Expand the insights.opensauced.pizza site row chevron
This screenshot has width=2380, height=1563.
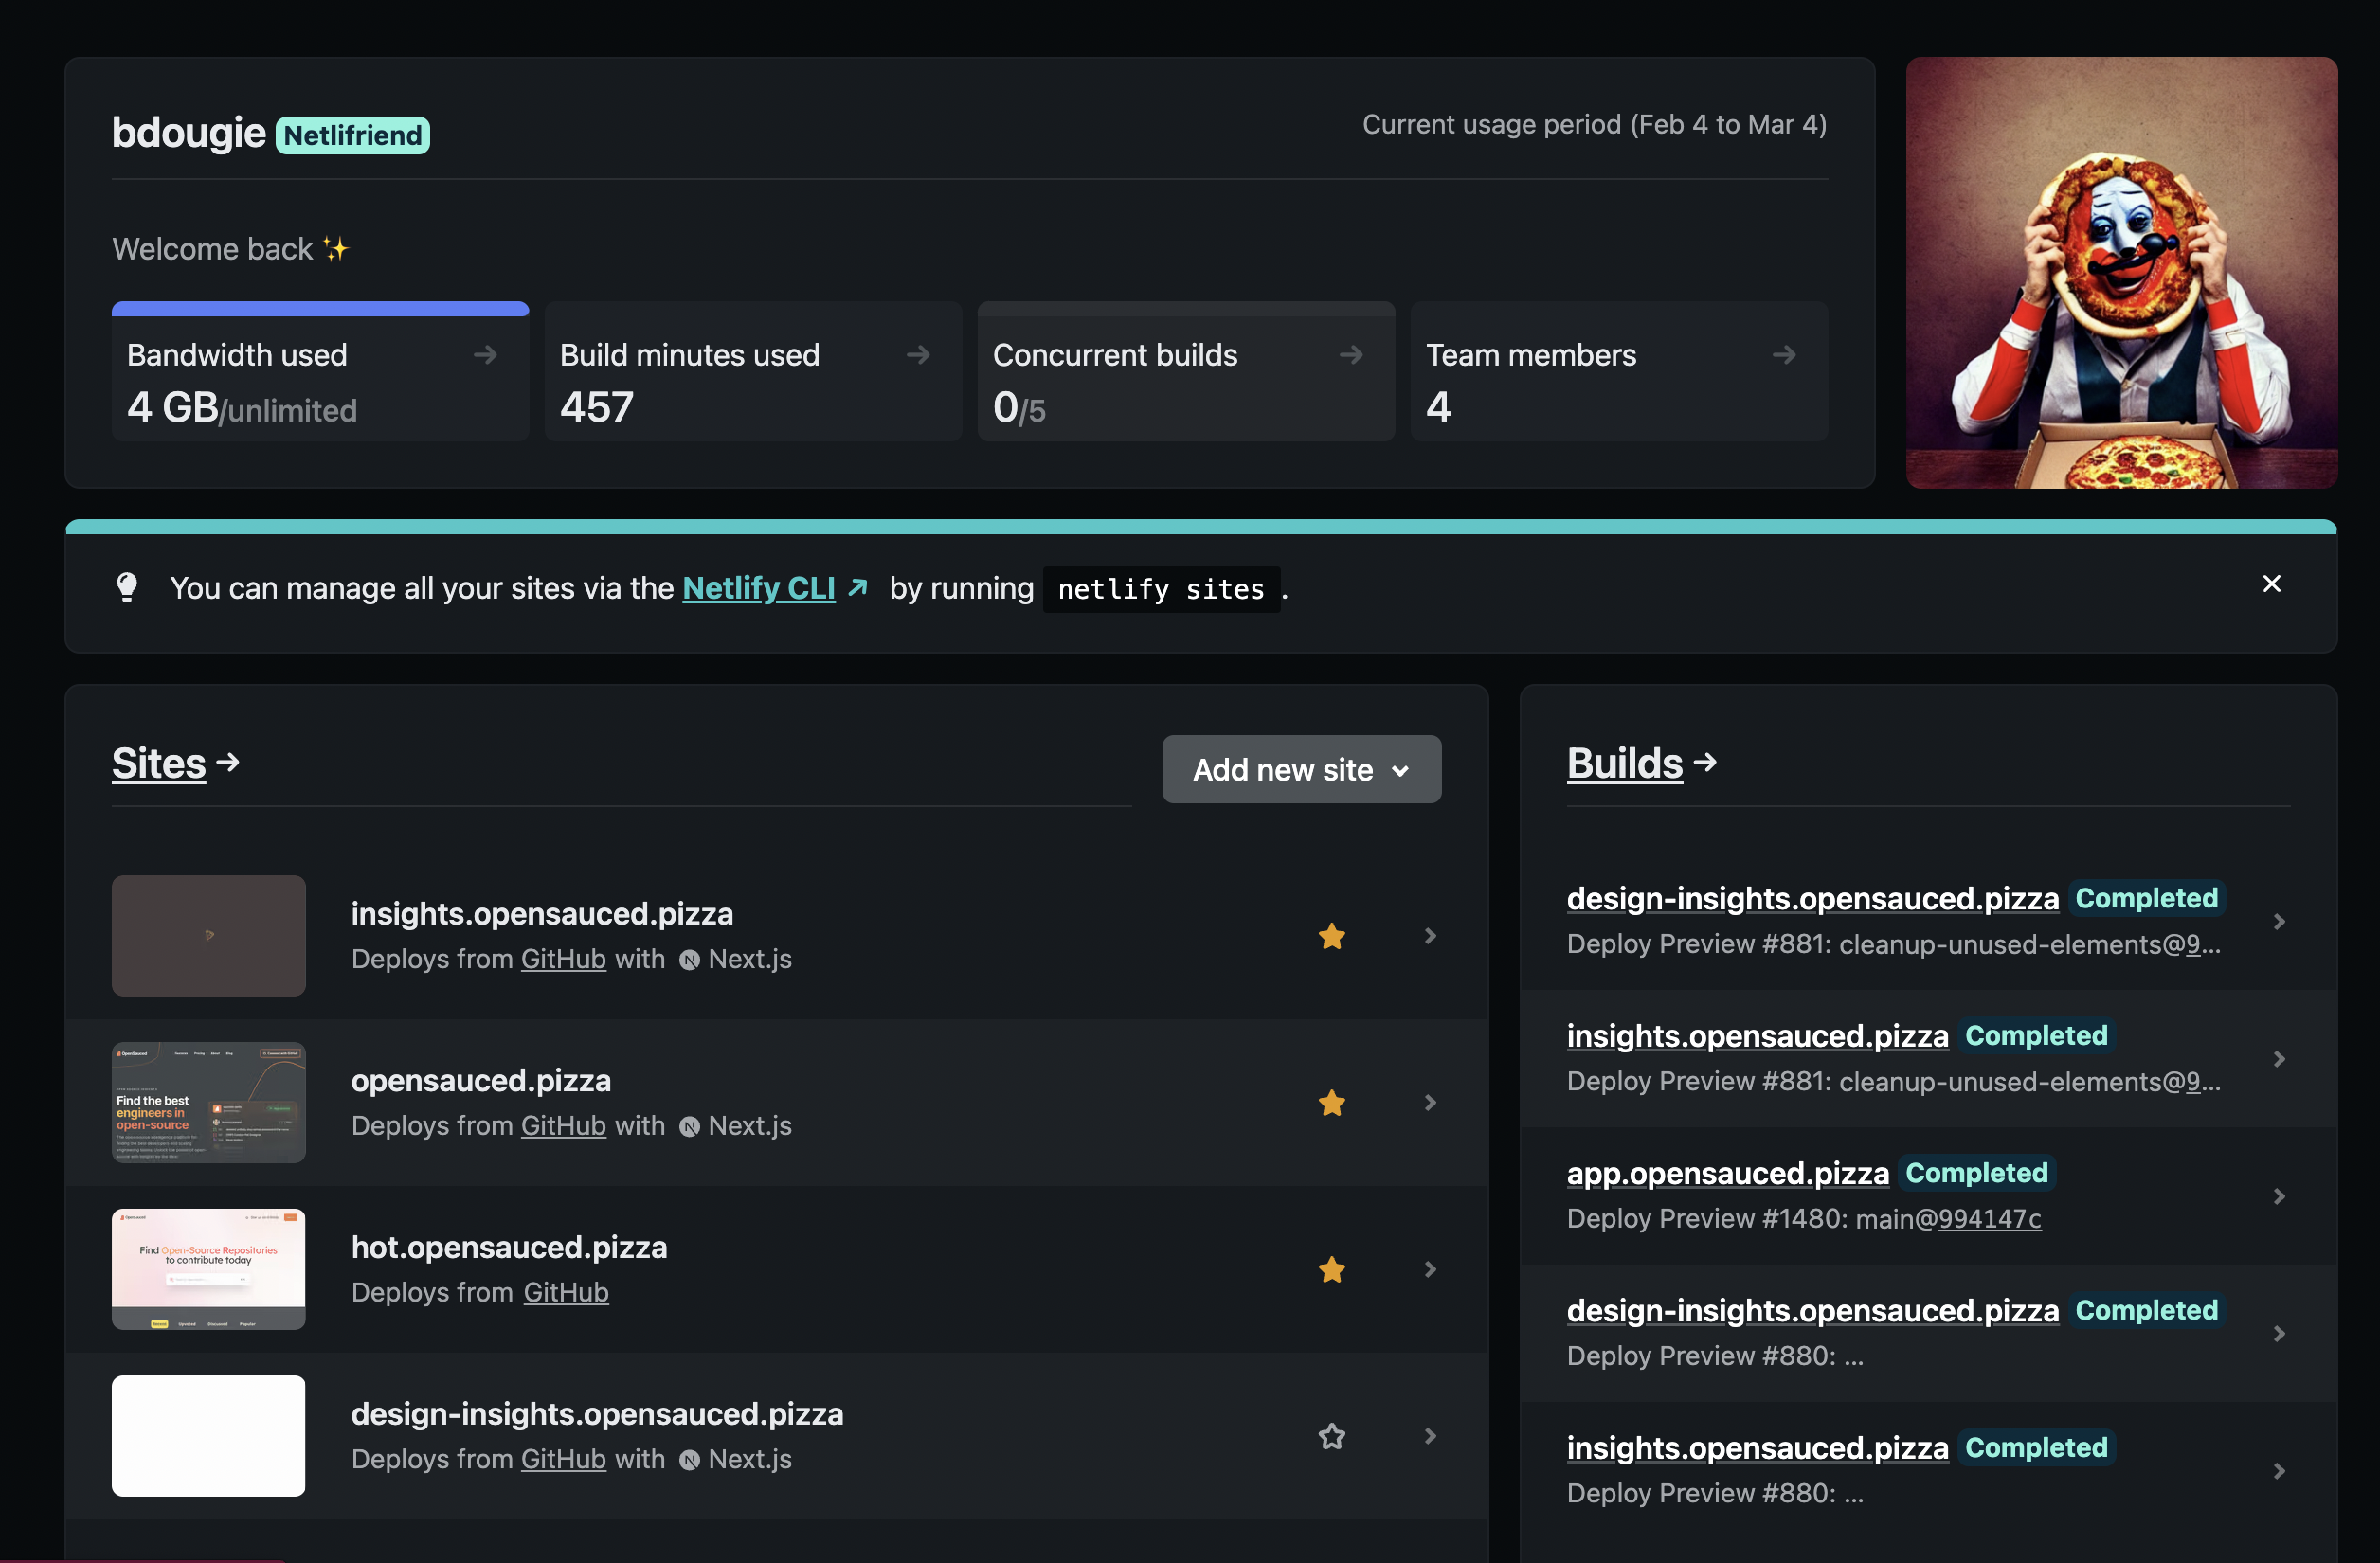(x=1430, y=936)
